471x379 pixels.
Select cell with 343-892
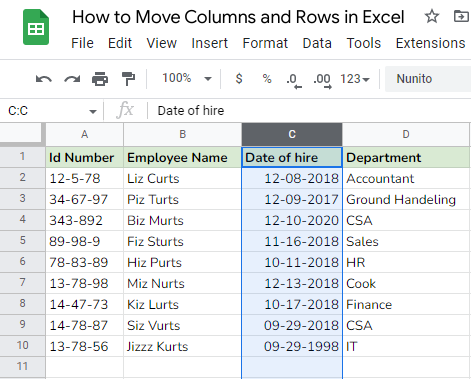(x=85, y=220)
